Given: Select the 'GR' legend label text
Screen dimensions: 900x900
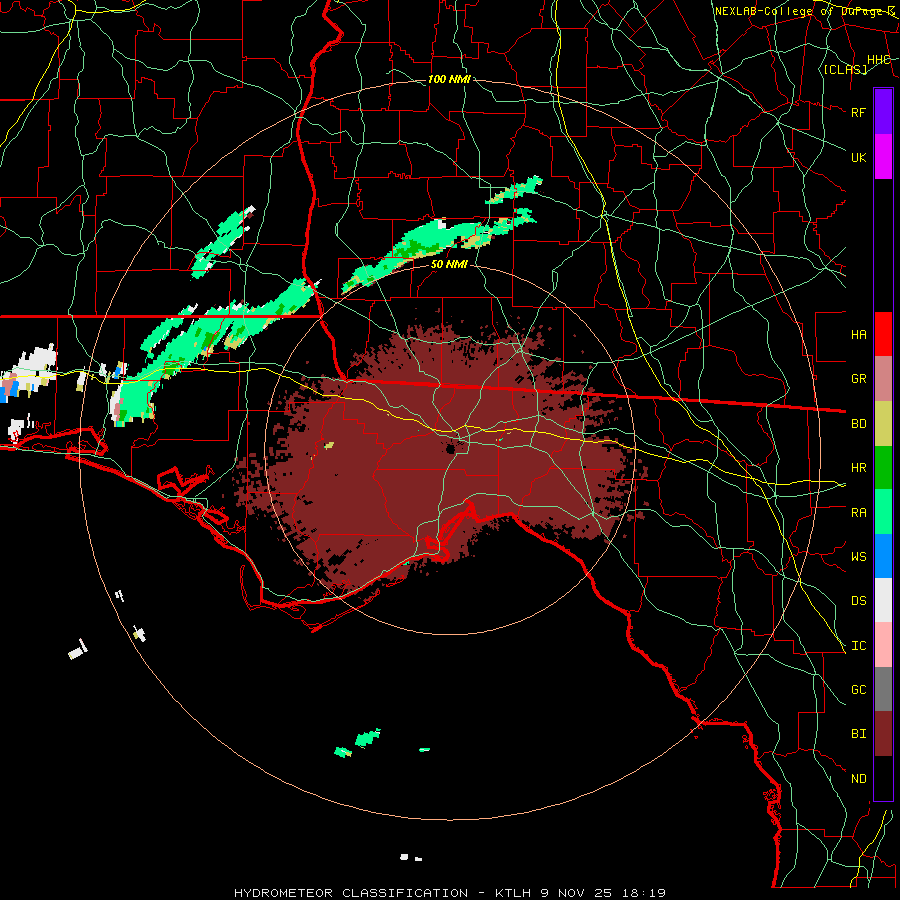Looking at the screenshot, I should pyautogui.click(x=858, y=379).
